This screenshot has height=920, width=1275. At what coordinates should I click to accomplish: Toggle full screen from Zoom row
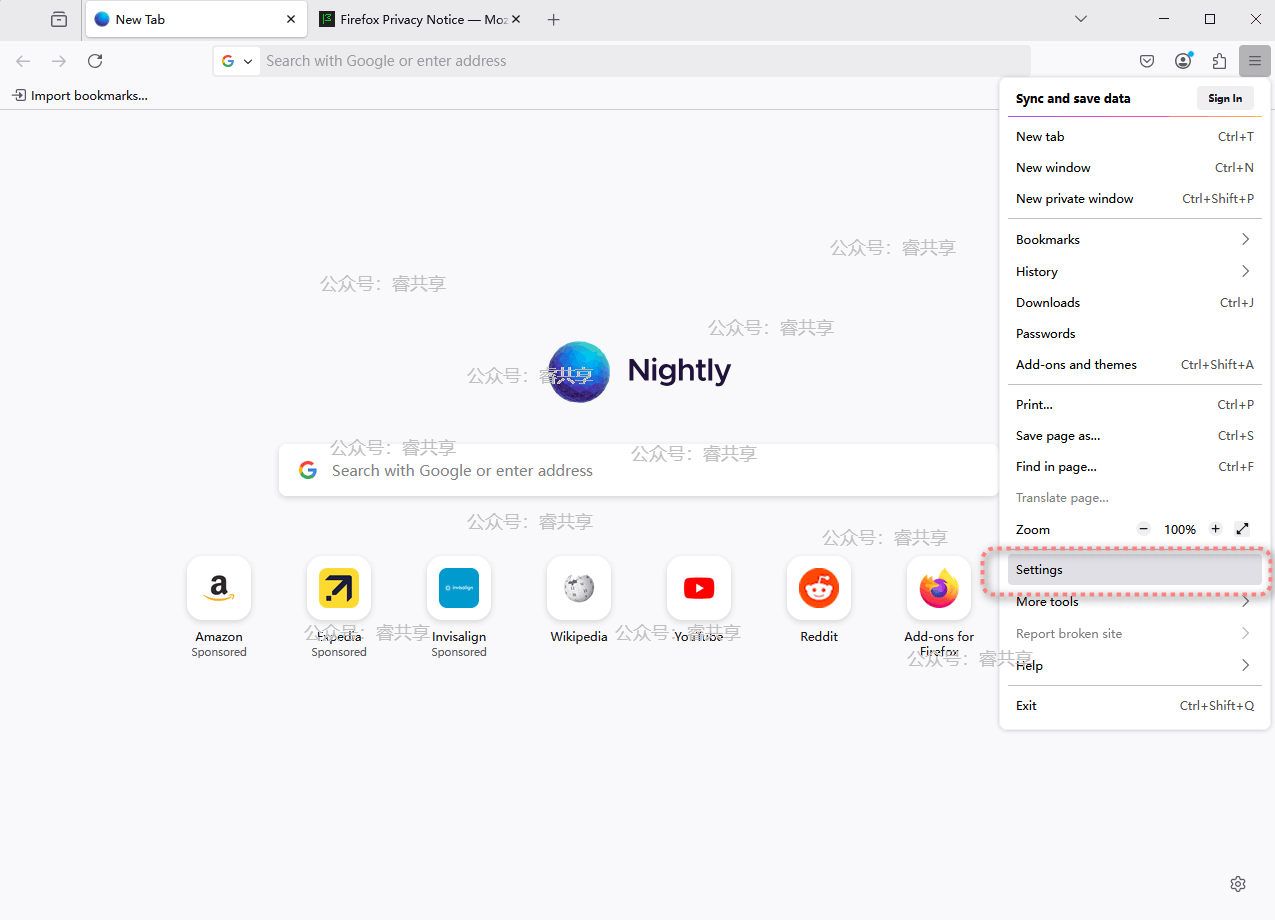tap(1243, 529)
